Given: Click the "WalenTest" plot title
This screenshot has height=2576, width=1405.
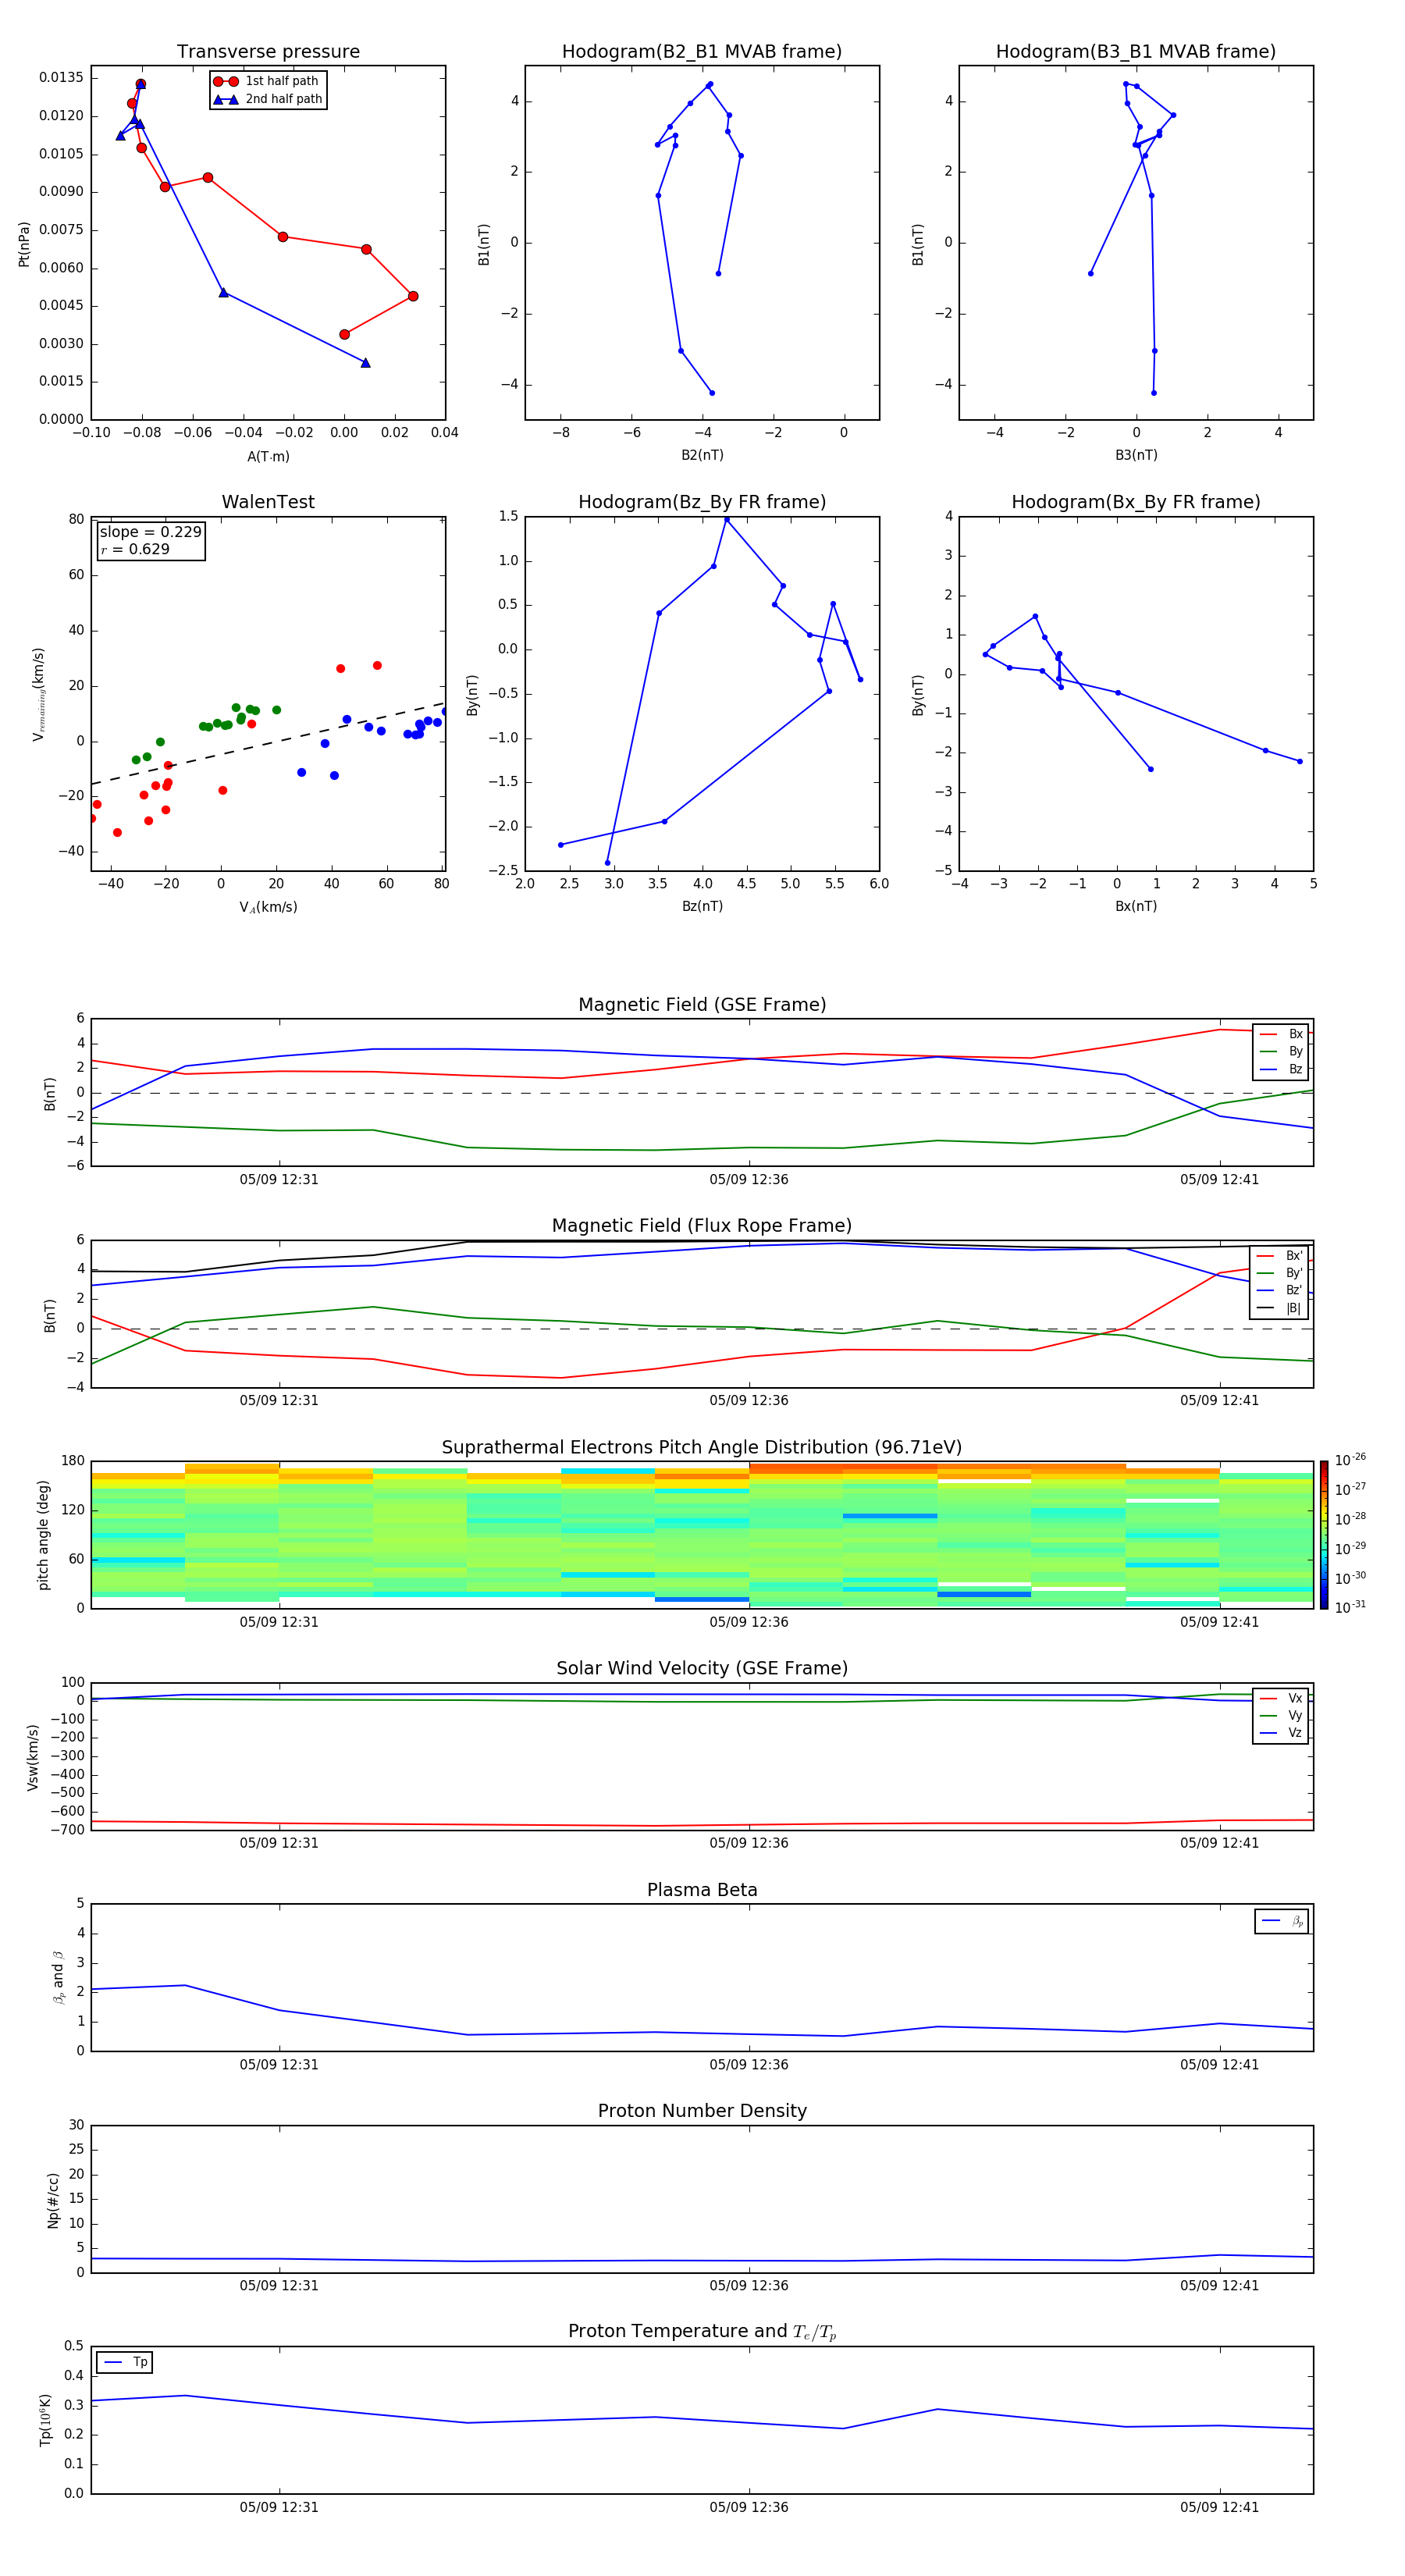Looking at the screenshot, I should pyautogui.click(x=268, y=502).
